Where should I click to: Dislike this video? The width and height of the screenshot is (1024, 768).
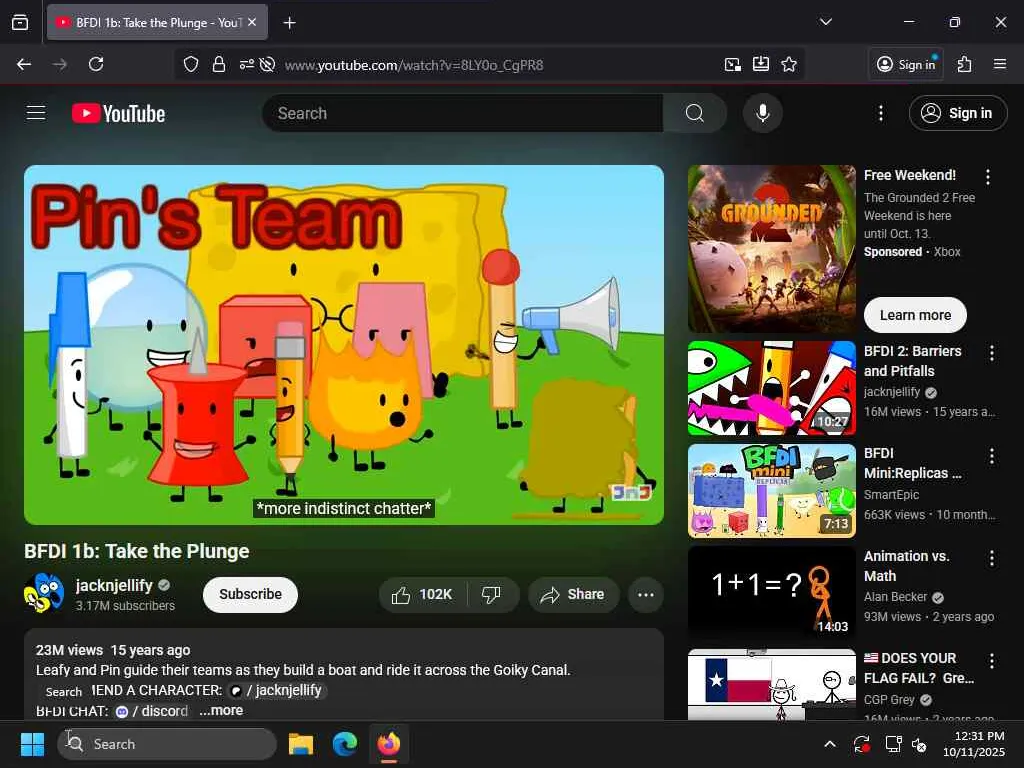[491, 594]
